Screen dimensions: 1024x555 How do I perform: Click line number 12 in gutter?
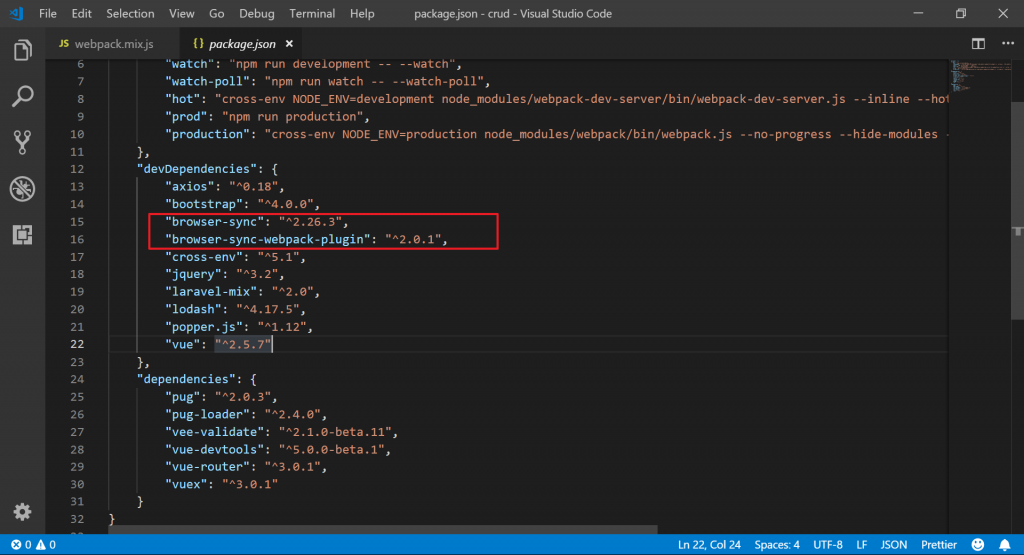(x=77, y=169)
